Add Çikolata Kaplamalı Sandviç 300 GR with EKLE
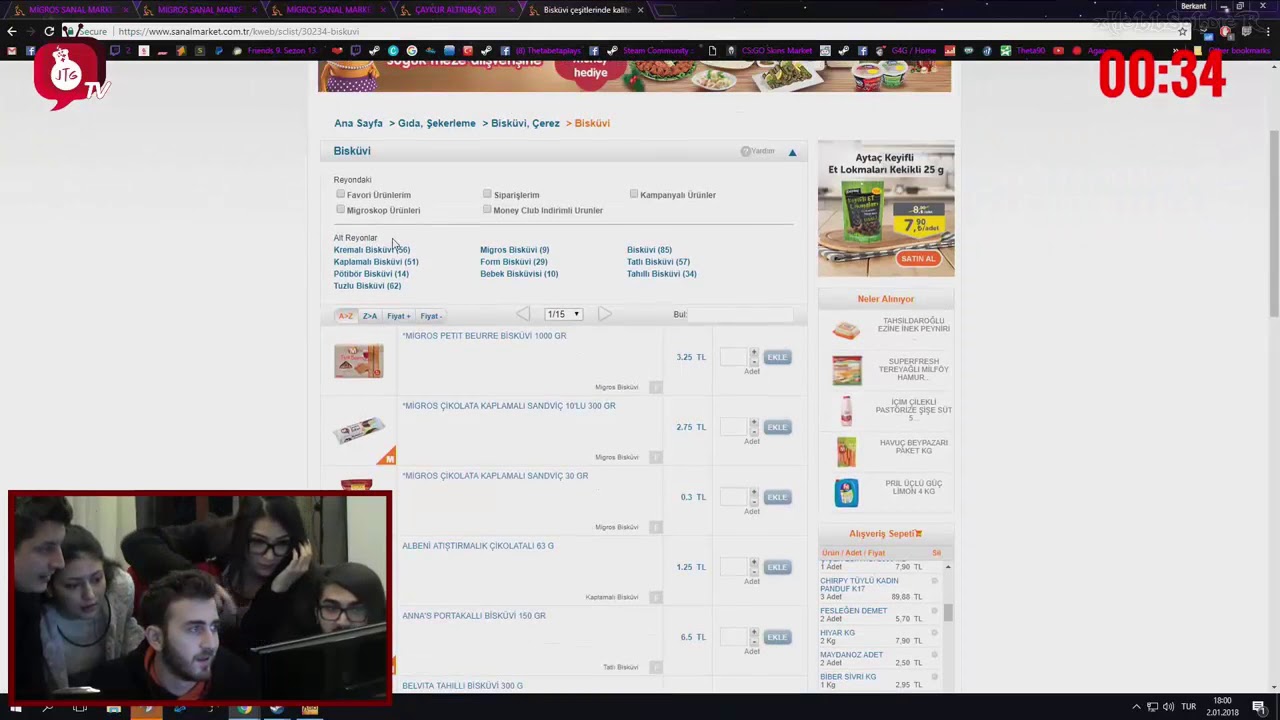 [x=777, y=427]
